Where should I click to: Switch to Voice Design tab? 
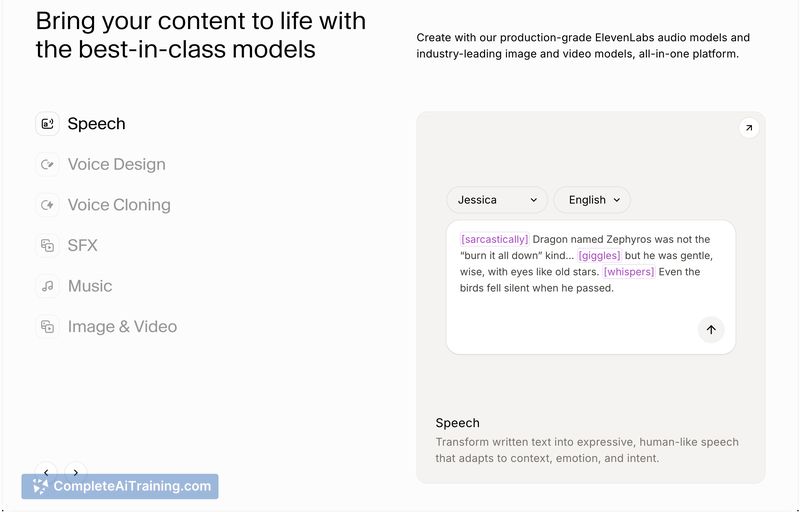point(116,164)
